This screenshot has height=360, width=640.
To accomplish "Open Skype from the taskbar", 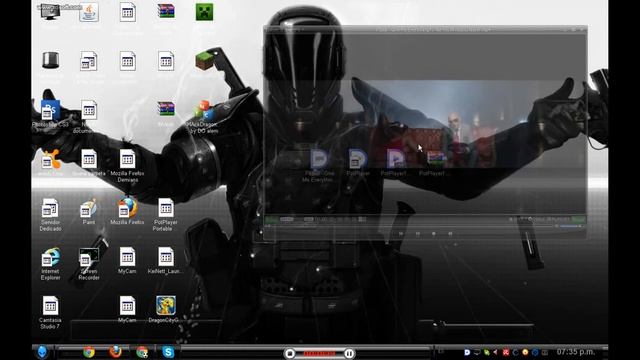I will (168, 352).
